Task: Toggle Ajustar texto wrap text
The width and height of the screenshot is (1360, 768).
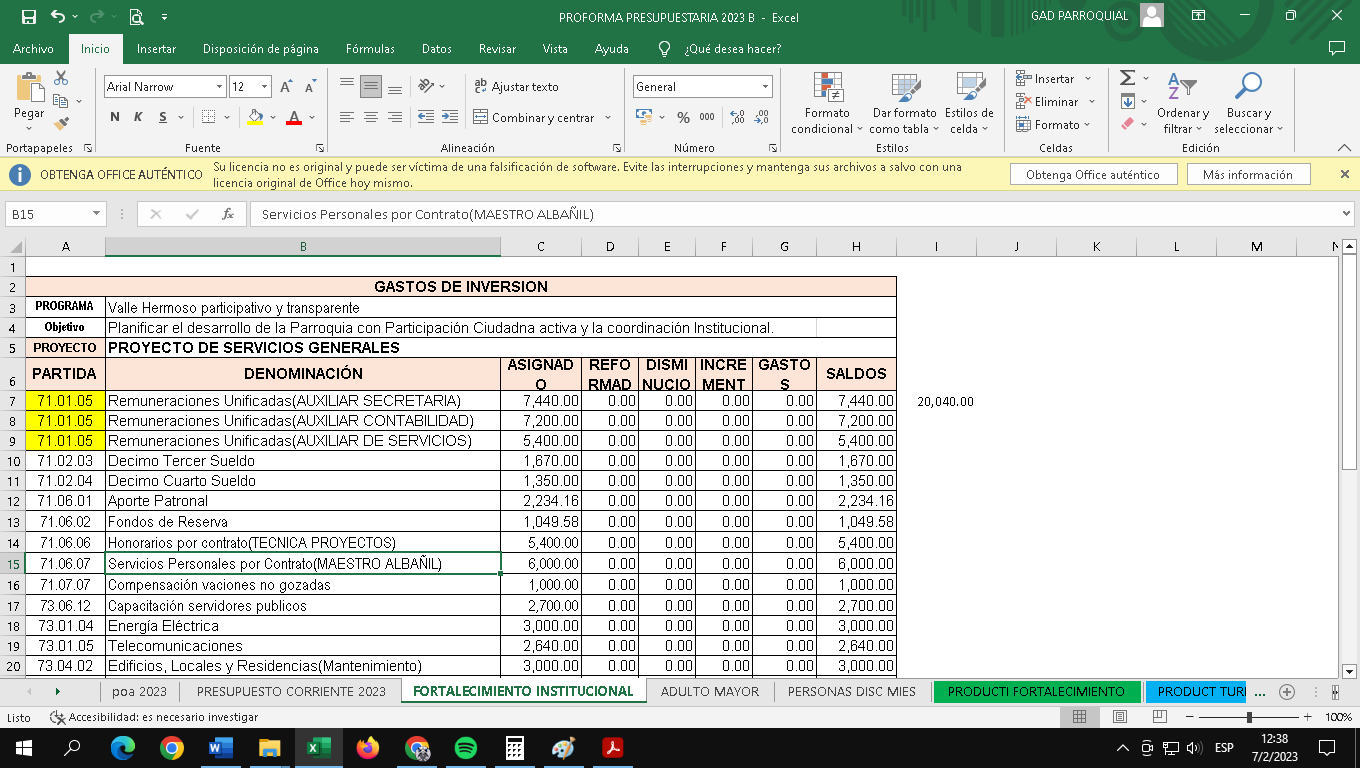Action: pyautogui.click(x=516, y=87)
